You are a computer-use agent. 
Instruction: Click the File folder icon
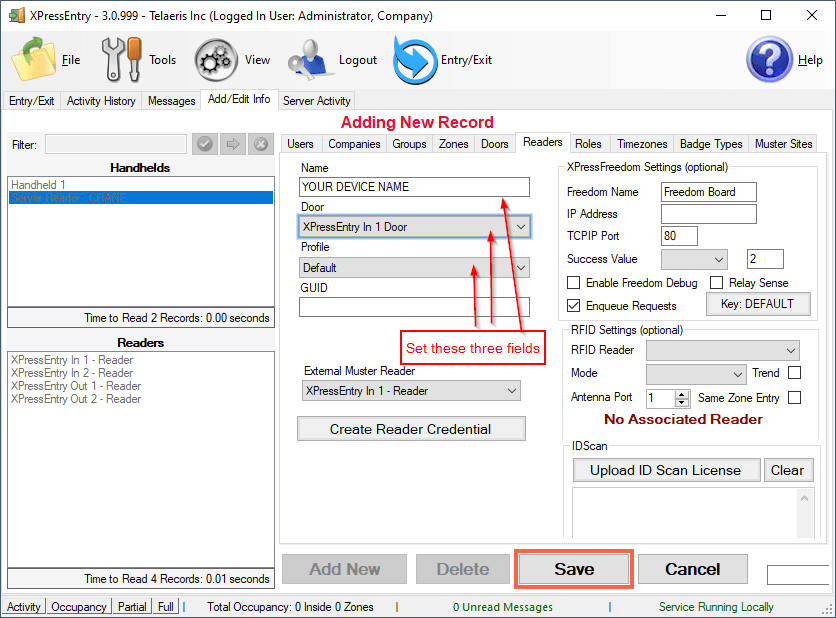click(33, 59)
